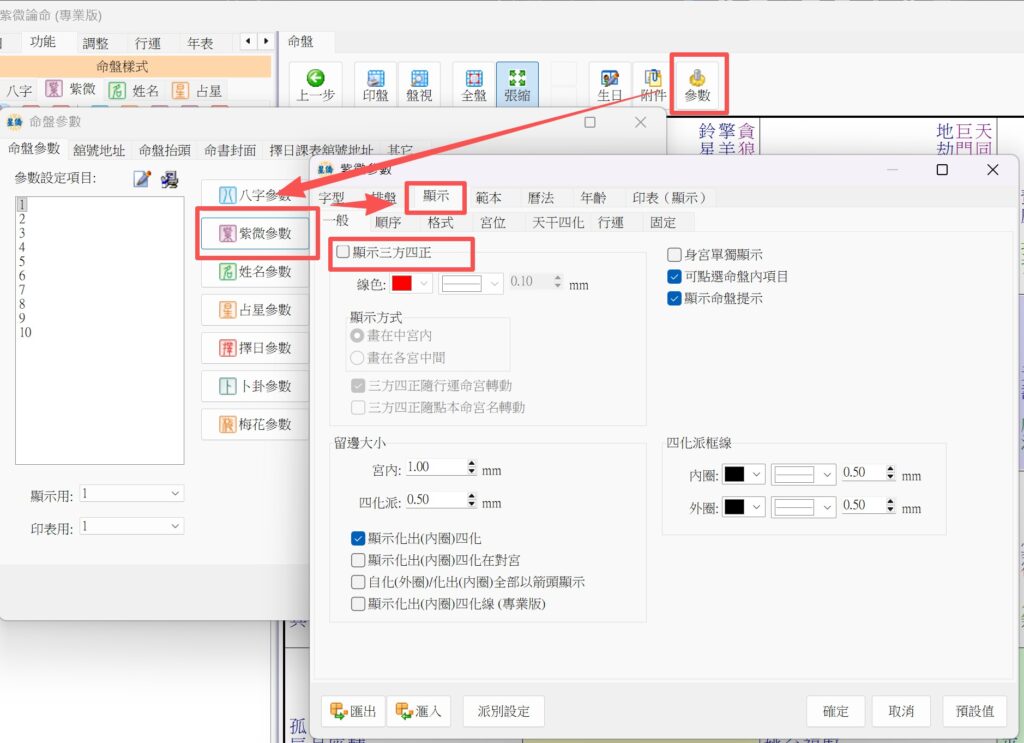Open the 天干四化 sub-tab
Viewport: 1024px width, 743px height.
(x=558, y=222)
